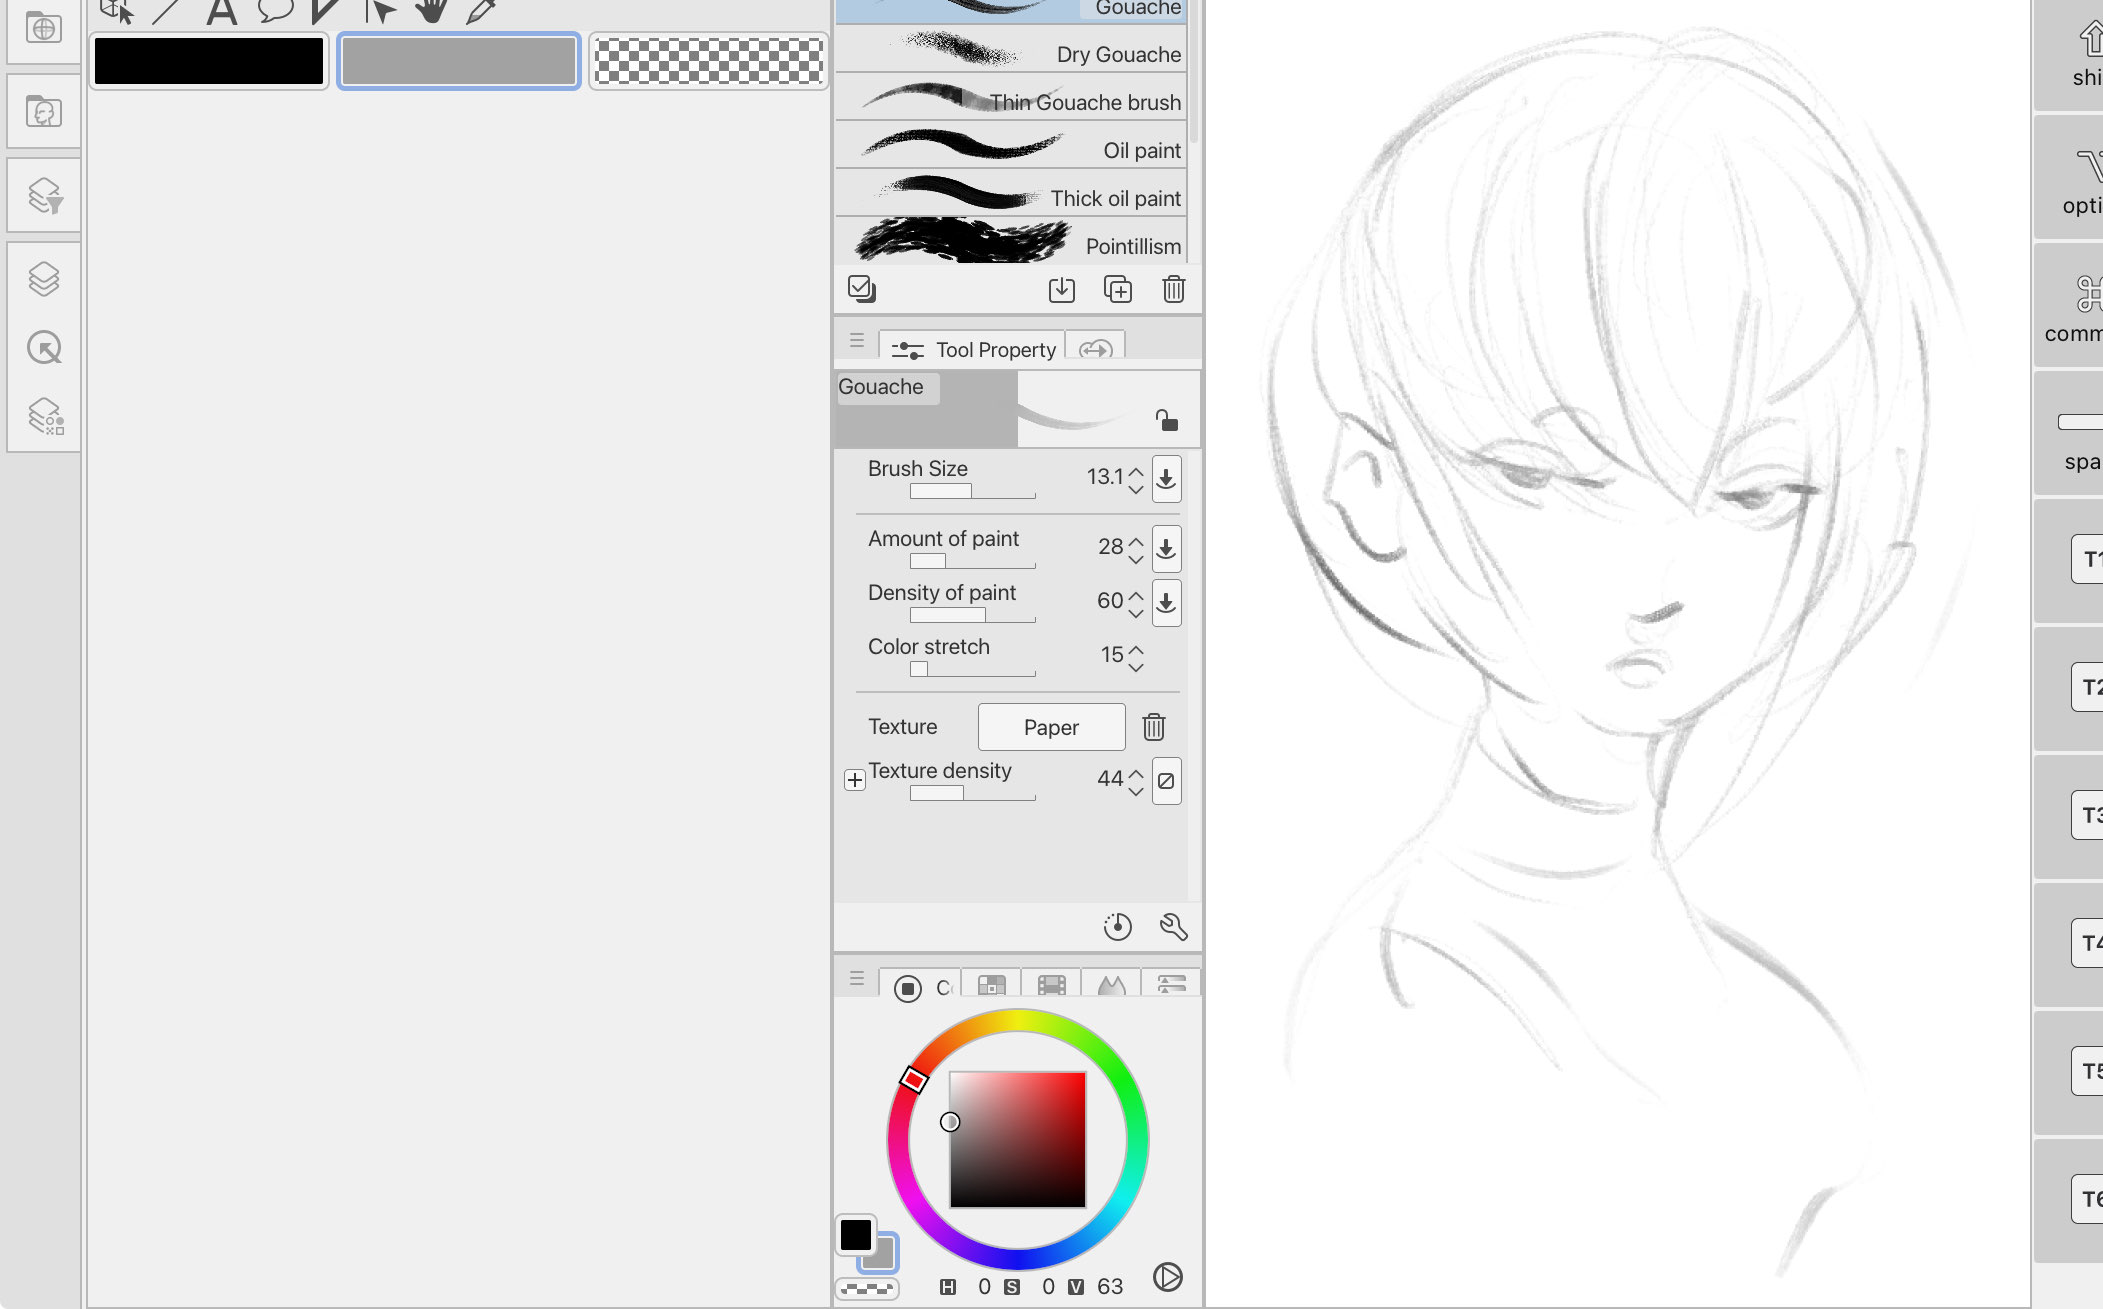Open the Layers panel from sidebar
The image size is (2103, 1309).
(x=44, y=279)
